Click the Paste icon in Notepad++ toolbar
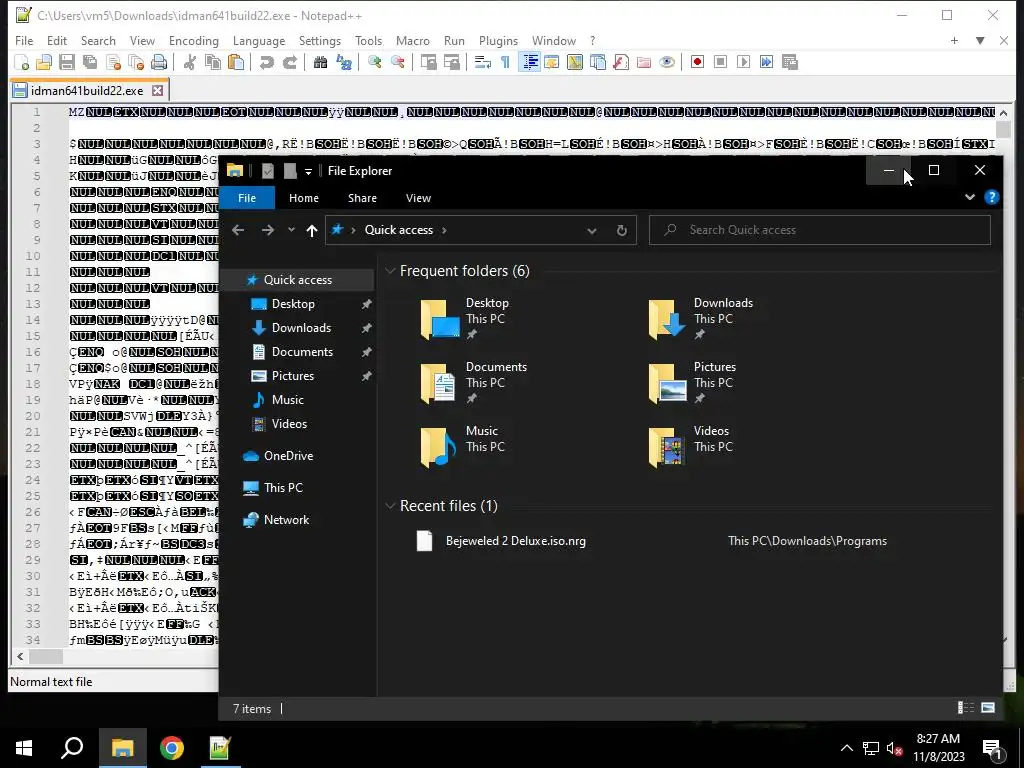The height and width of the screenshot is (768, 1024). (236, 62)
